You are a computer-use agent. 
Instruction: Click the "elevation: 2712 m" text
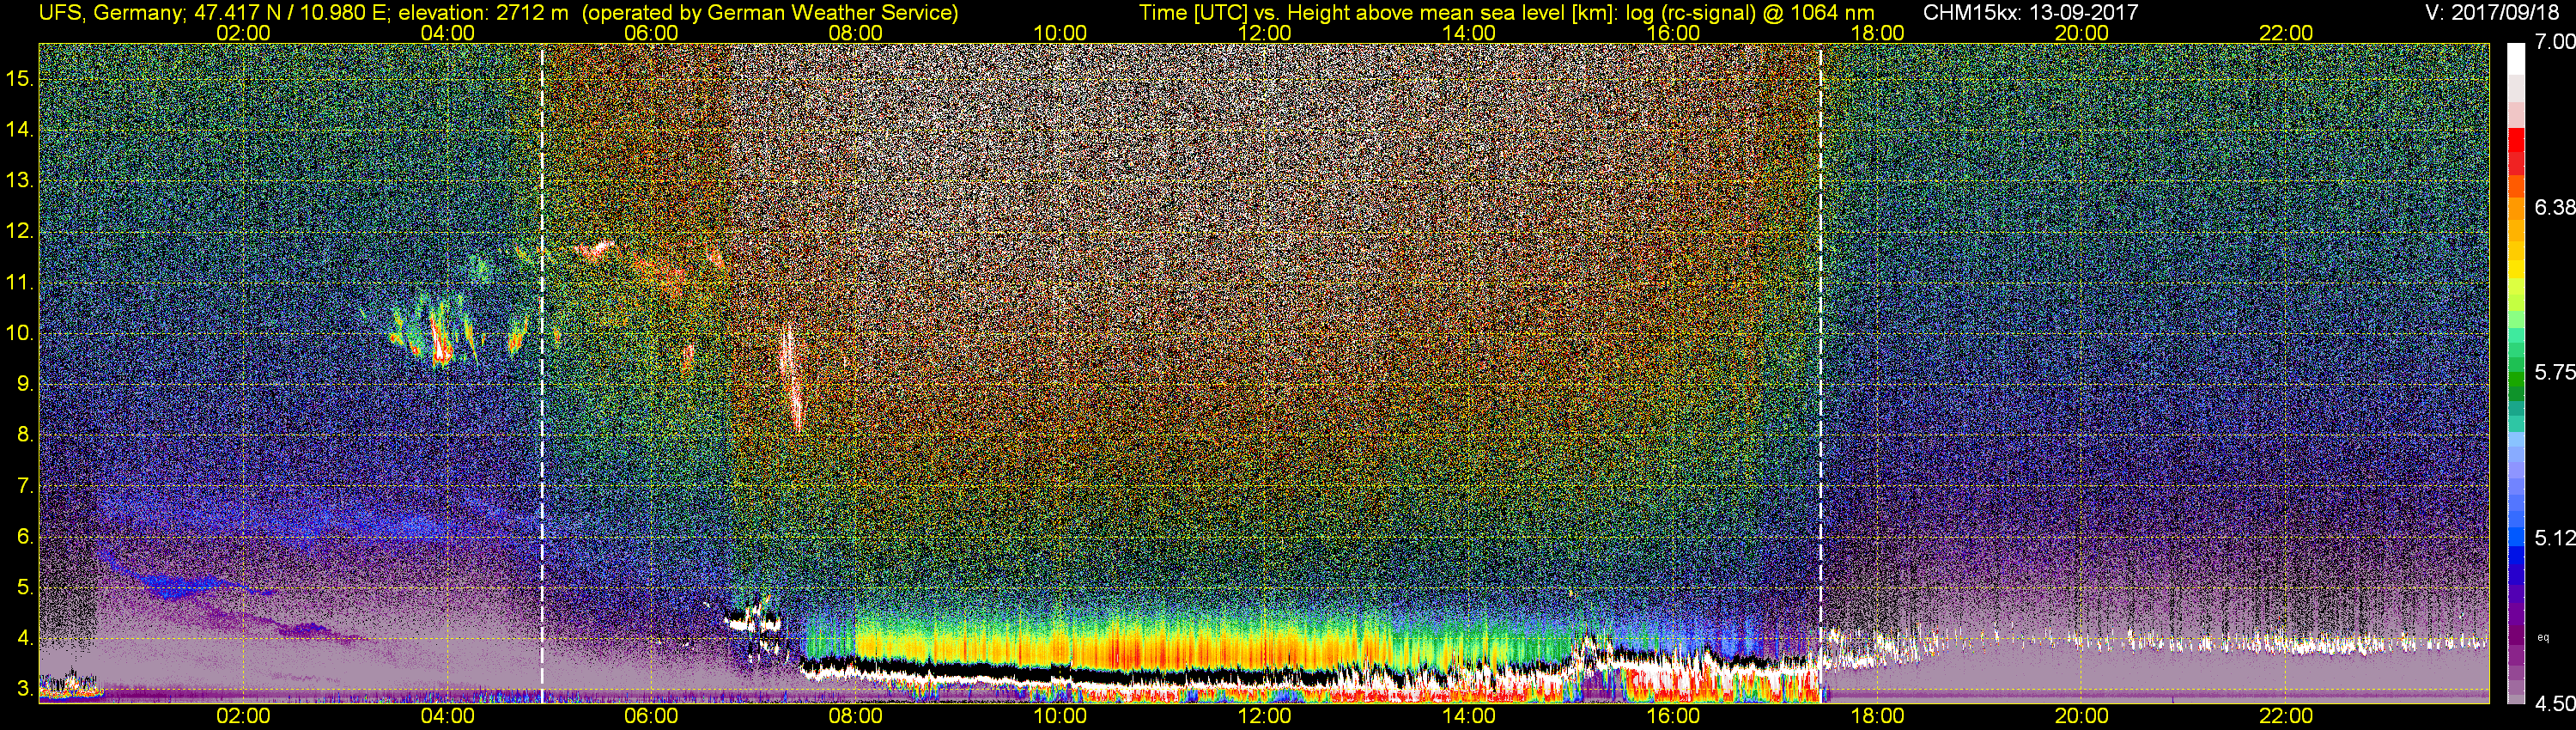pyautogui.click(x=483, y=13)
